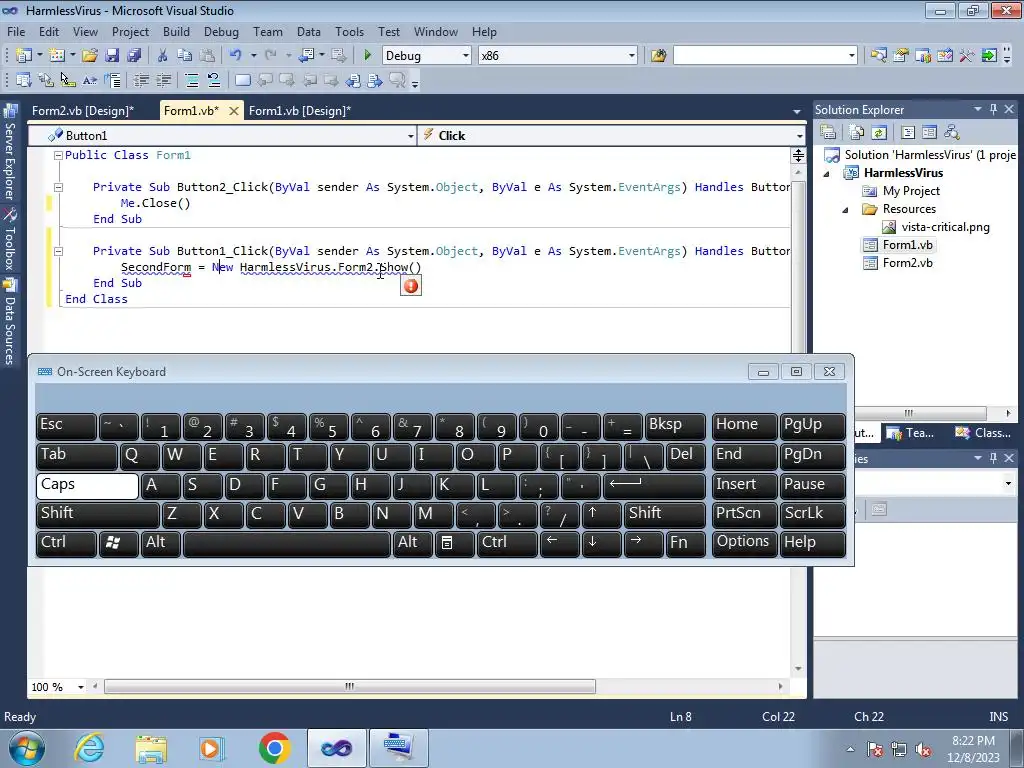
Task: Open the Project menu
Action: click(130, 31)
